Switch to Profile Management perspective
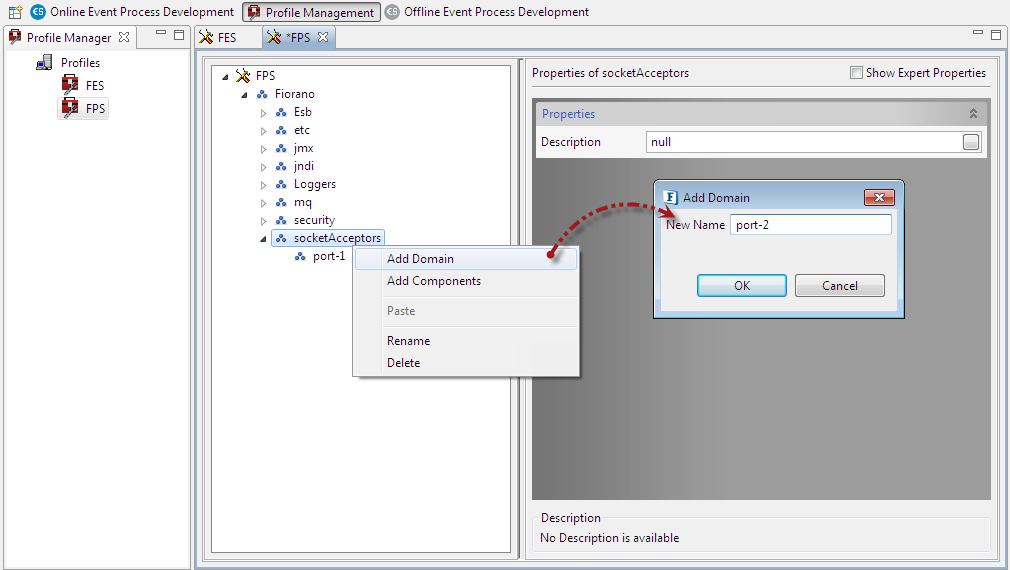The width and height of the screenshot is (1010, 570). pos(312,12)
